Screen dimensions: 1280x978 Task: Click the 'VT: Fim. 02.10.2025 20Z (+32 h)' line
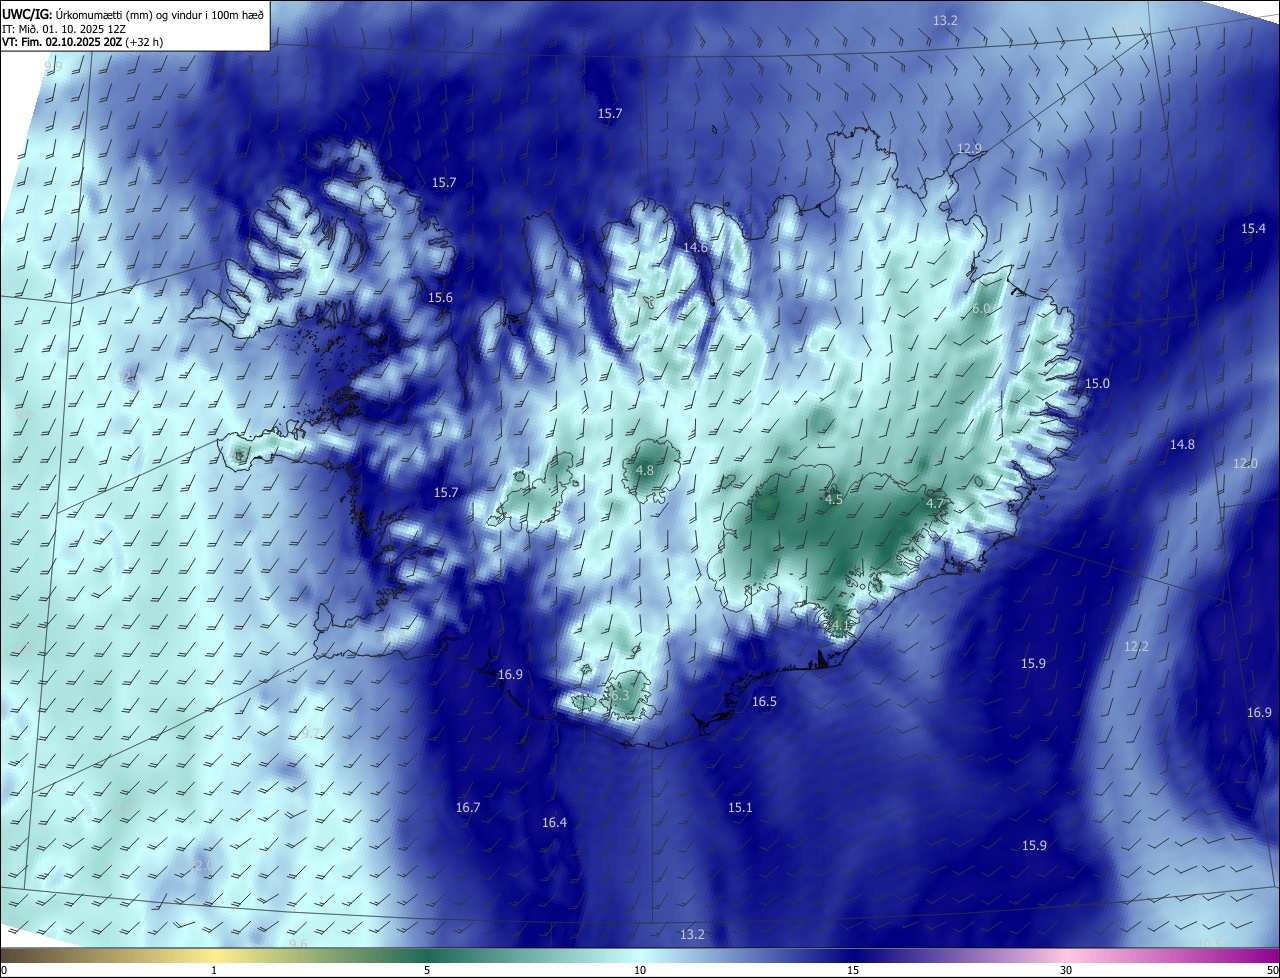pos(83,42)
